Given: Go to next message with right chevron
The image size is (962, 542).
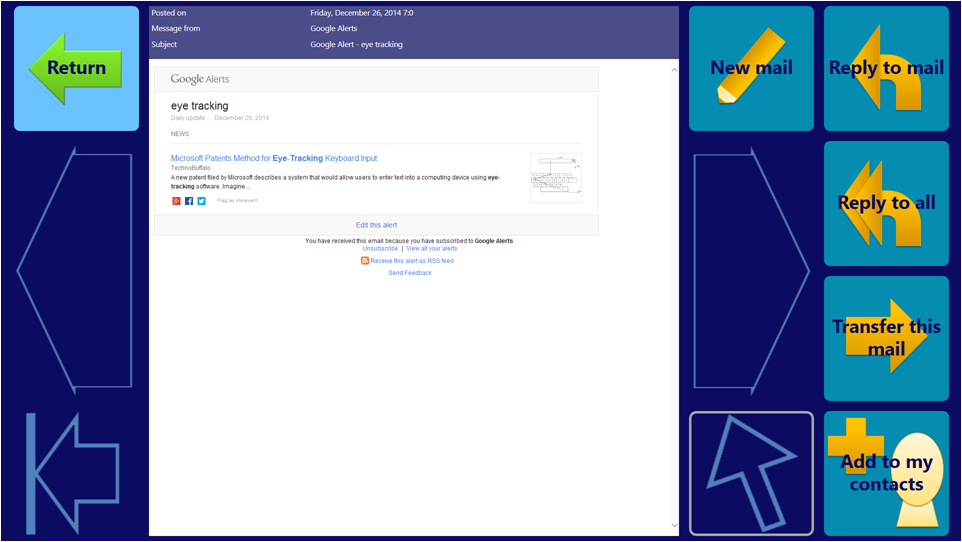Looking at the screenshot, I should pyautogui.click(x=752, y=270).
